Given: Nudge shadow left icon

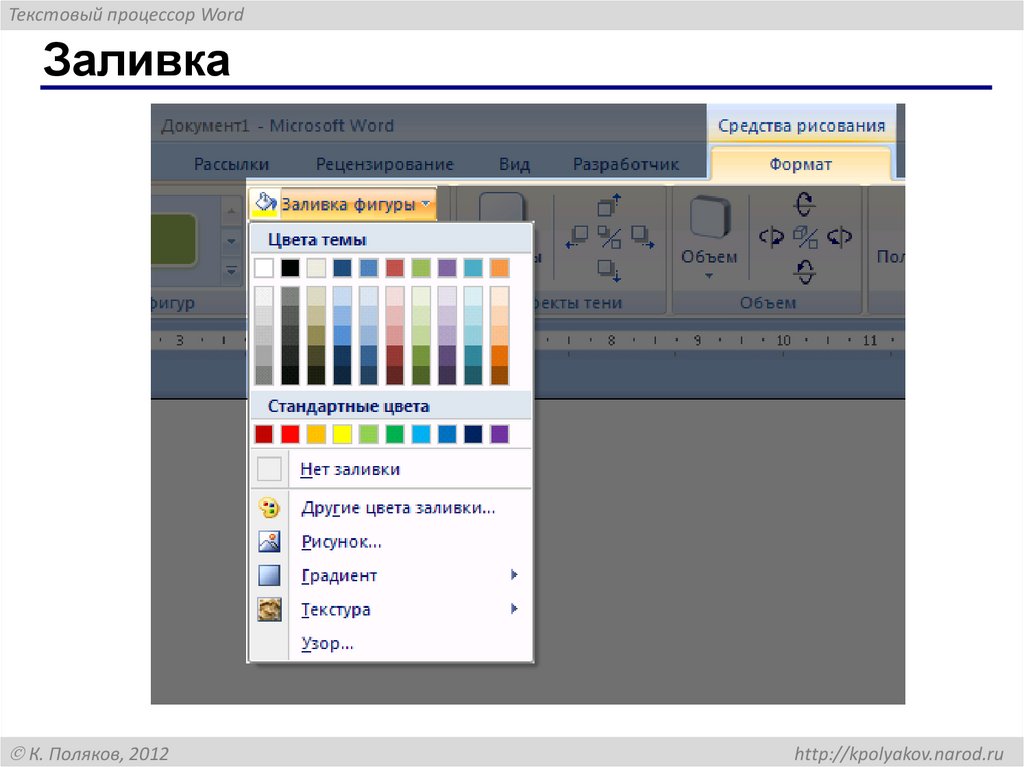Looking at the screenshot, I should (577, 237).
